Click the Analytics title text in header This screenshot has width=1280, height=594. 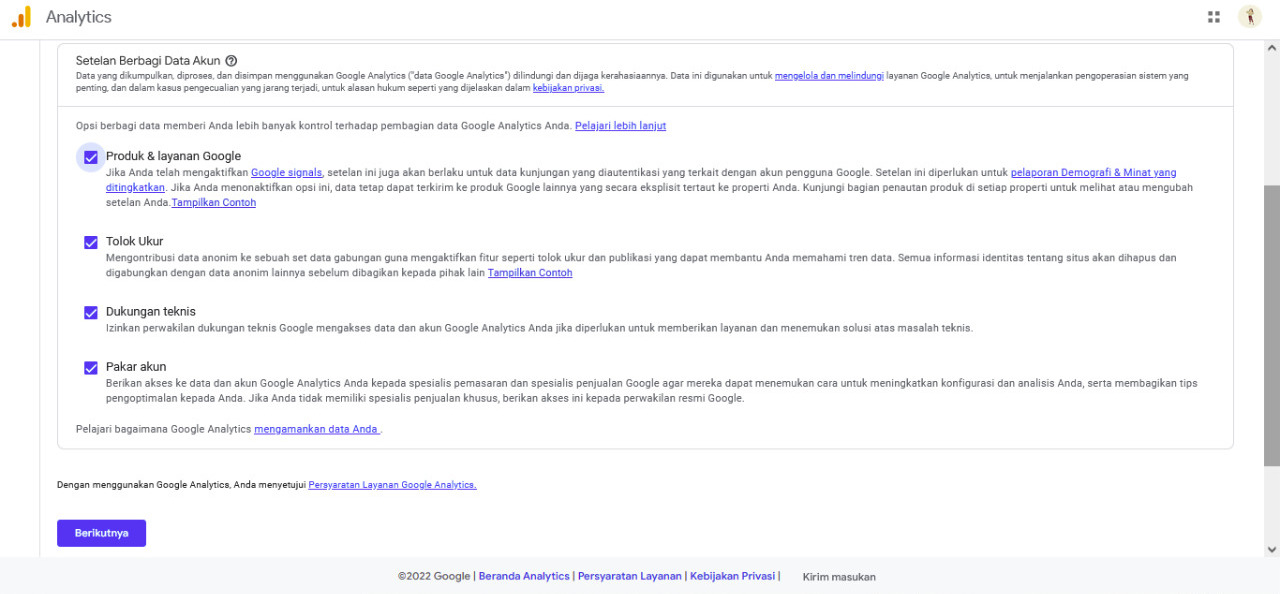[x=79, y=17]
